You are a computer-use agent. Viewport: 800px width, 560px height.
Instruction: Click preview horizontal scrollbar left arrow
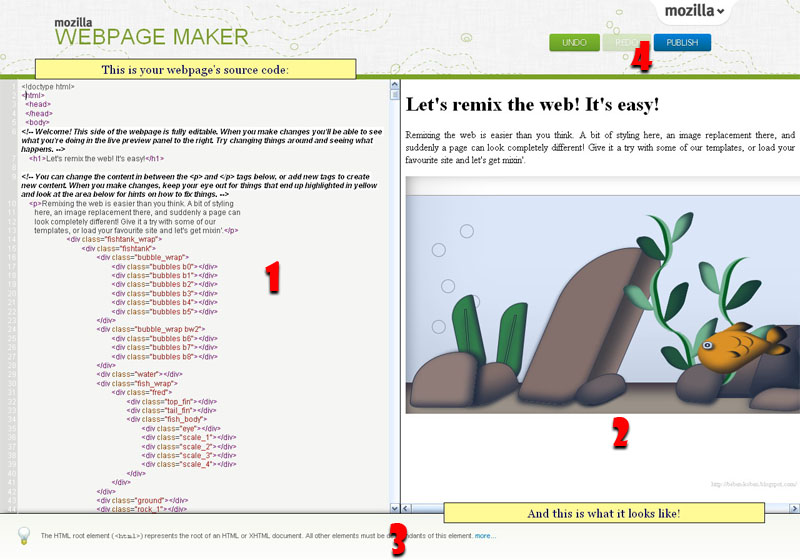(406, 508)
